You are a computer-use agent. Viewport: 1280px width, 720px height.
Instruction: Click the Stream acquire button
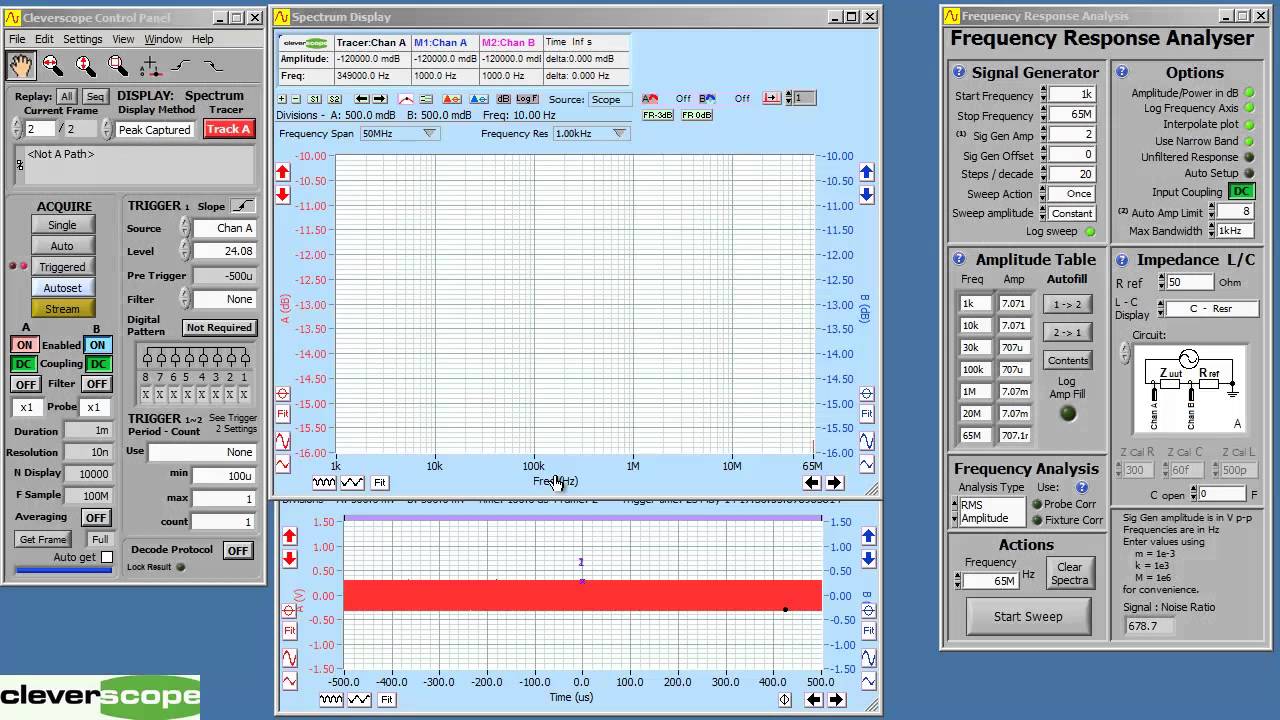(x=62, y=309)
